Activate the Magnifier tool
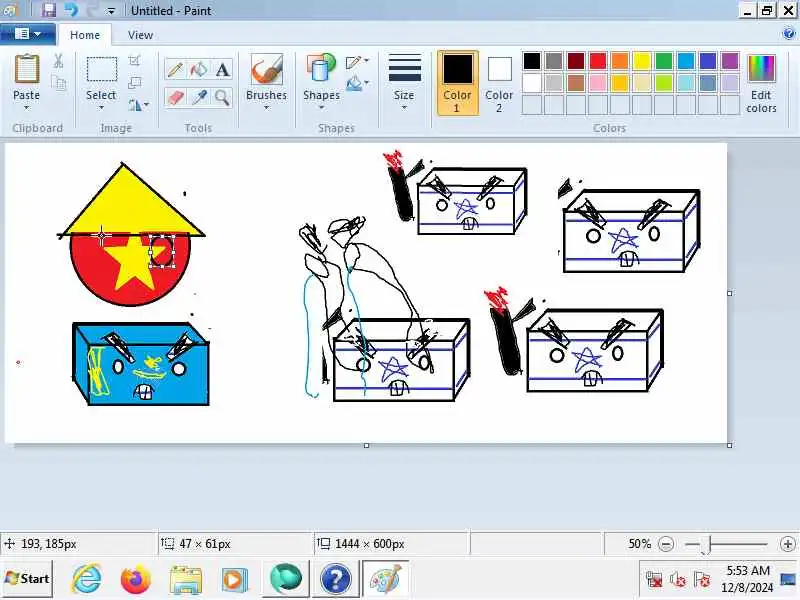Image resolution: width=800 pixels, height=600 pixels. 222,97
